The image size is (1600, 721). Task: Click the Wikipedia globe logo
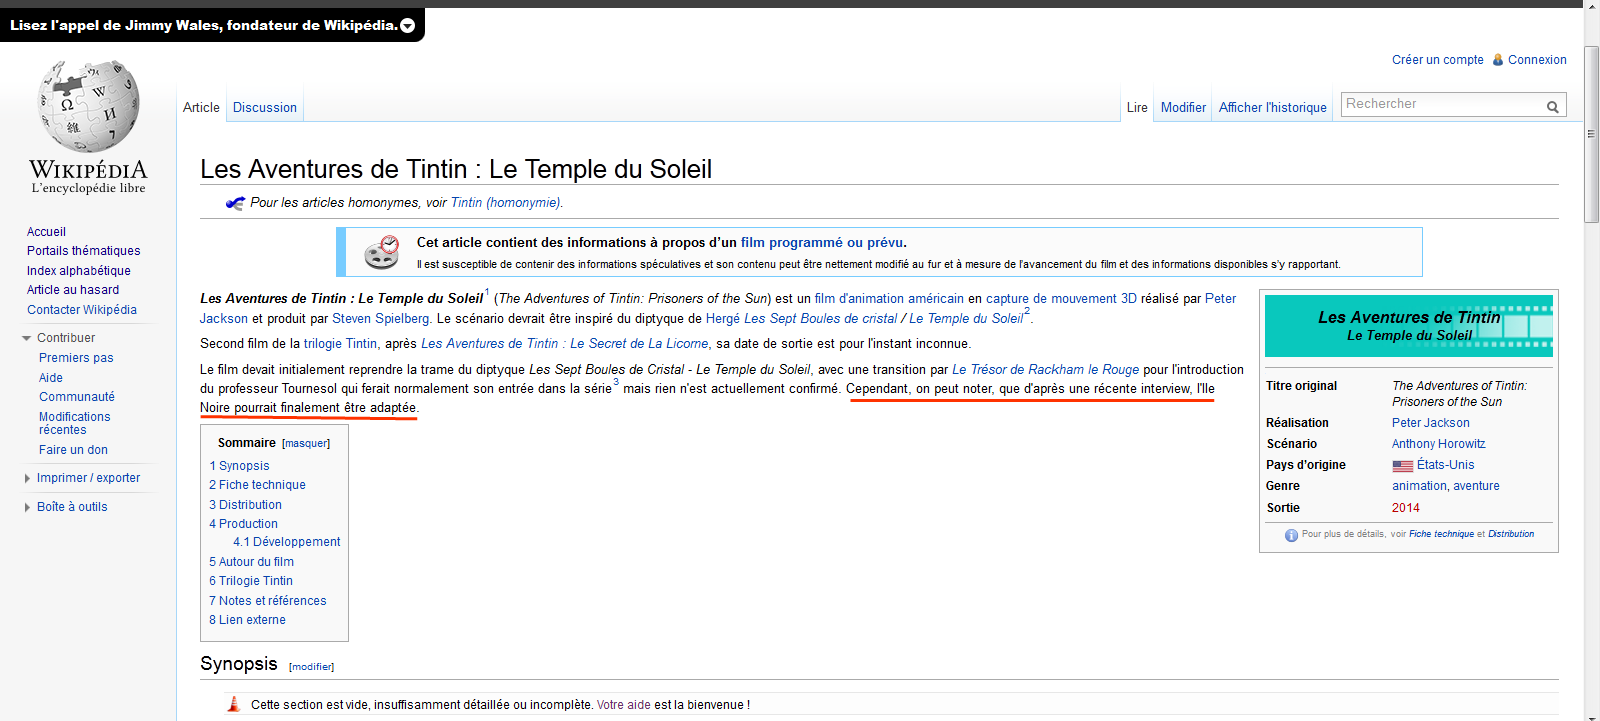click(x=88, y=105)
